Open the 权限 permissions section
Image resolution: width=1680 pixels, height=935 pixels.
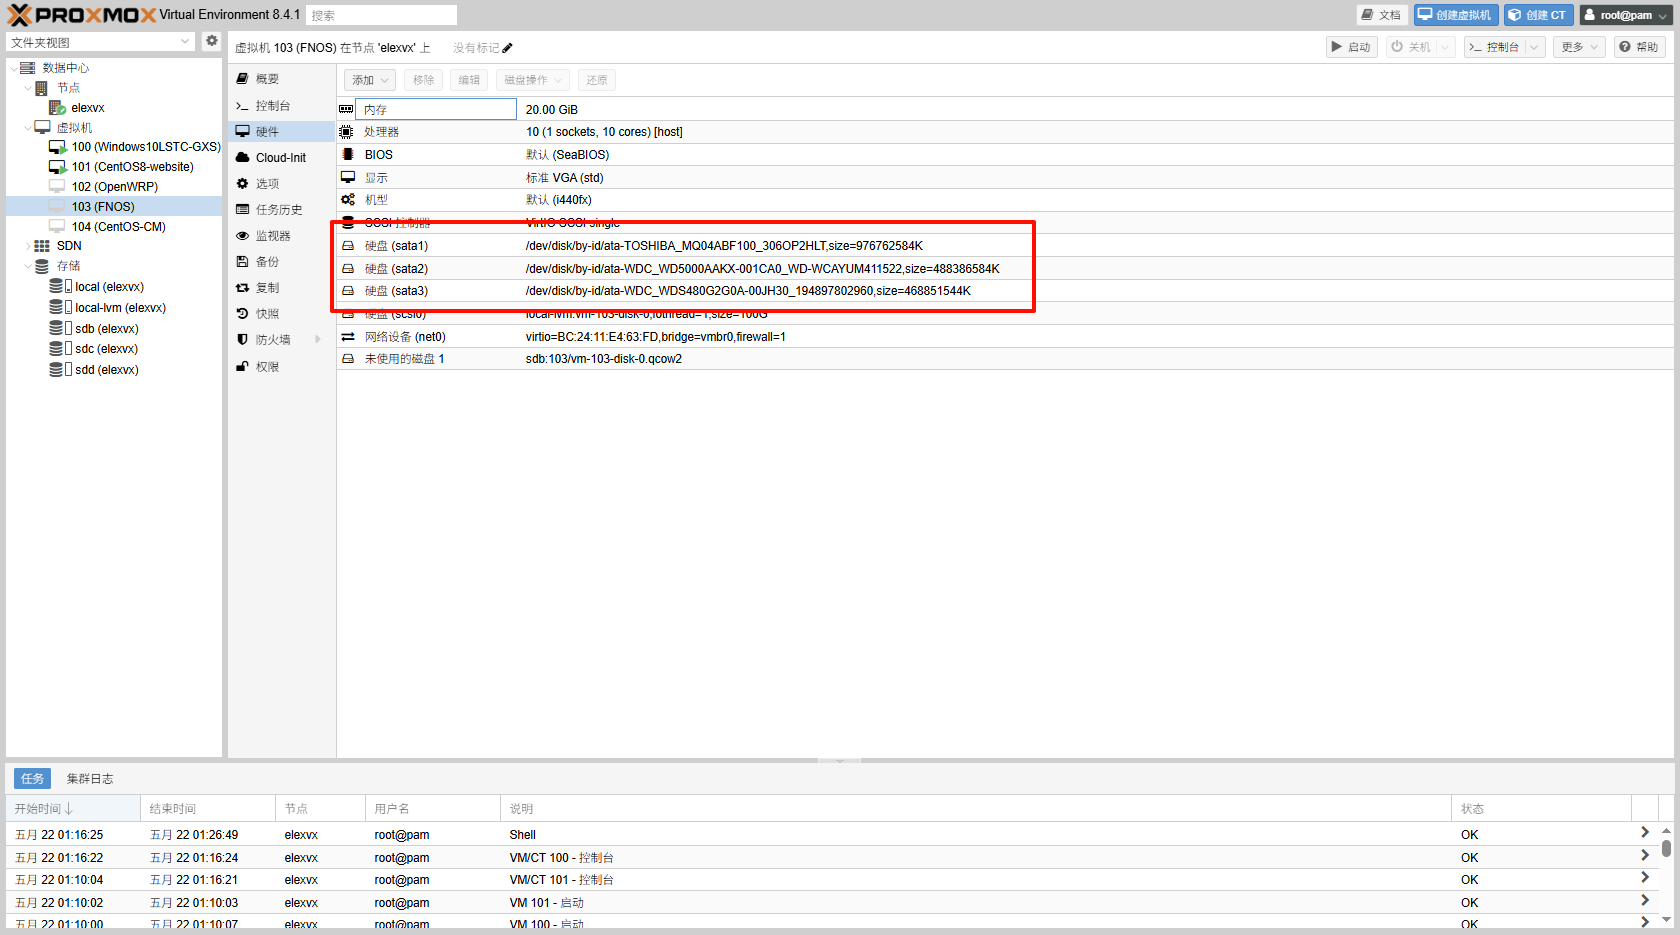pyautogui.click(x=267, y=367)
